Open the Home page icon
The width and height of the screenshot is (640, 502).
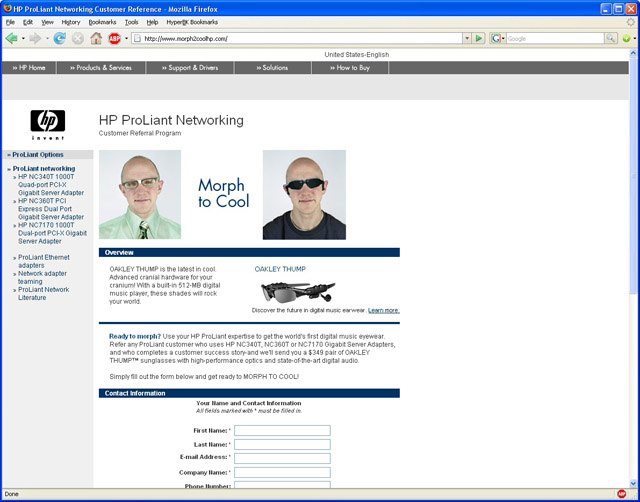click(x=96, y=38)
